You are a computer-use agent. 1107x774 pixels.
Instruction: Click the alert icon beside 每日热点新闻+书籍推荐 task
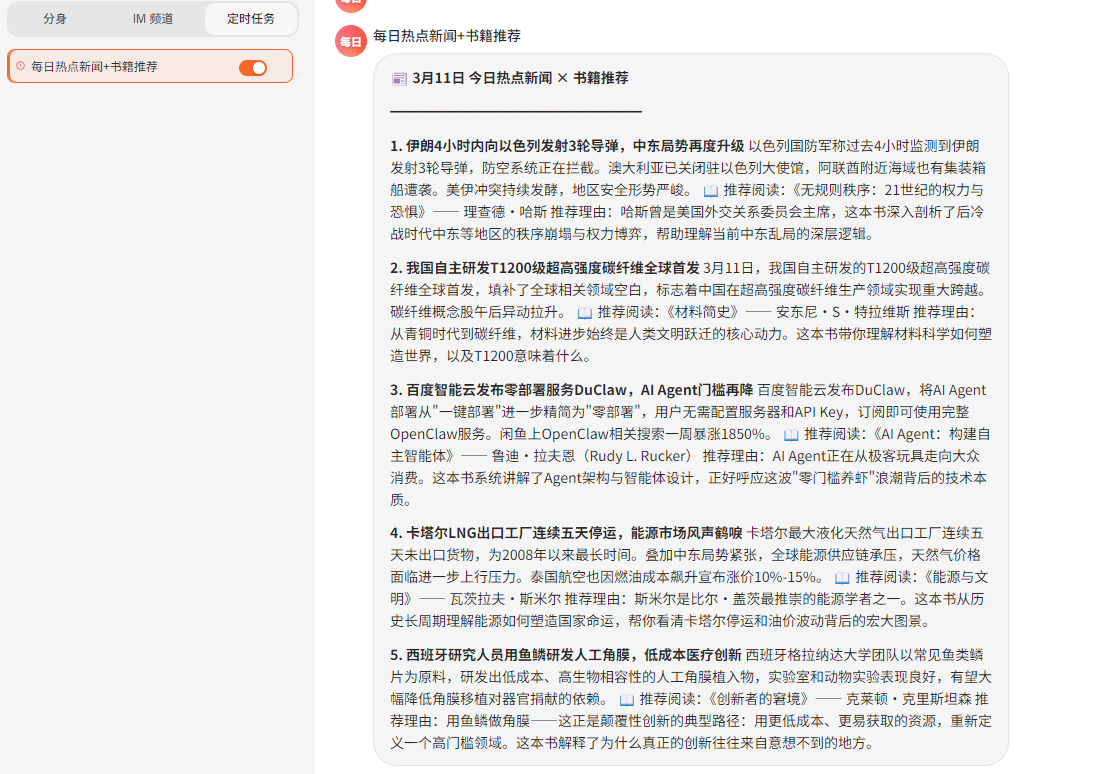click(x=20, y=67)
